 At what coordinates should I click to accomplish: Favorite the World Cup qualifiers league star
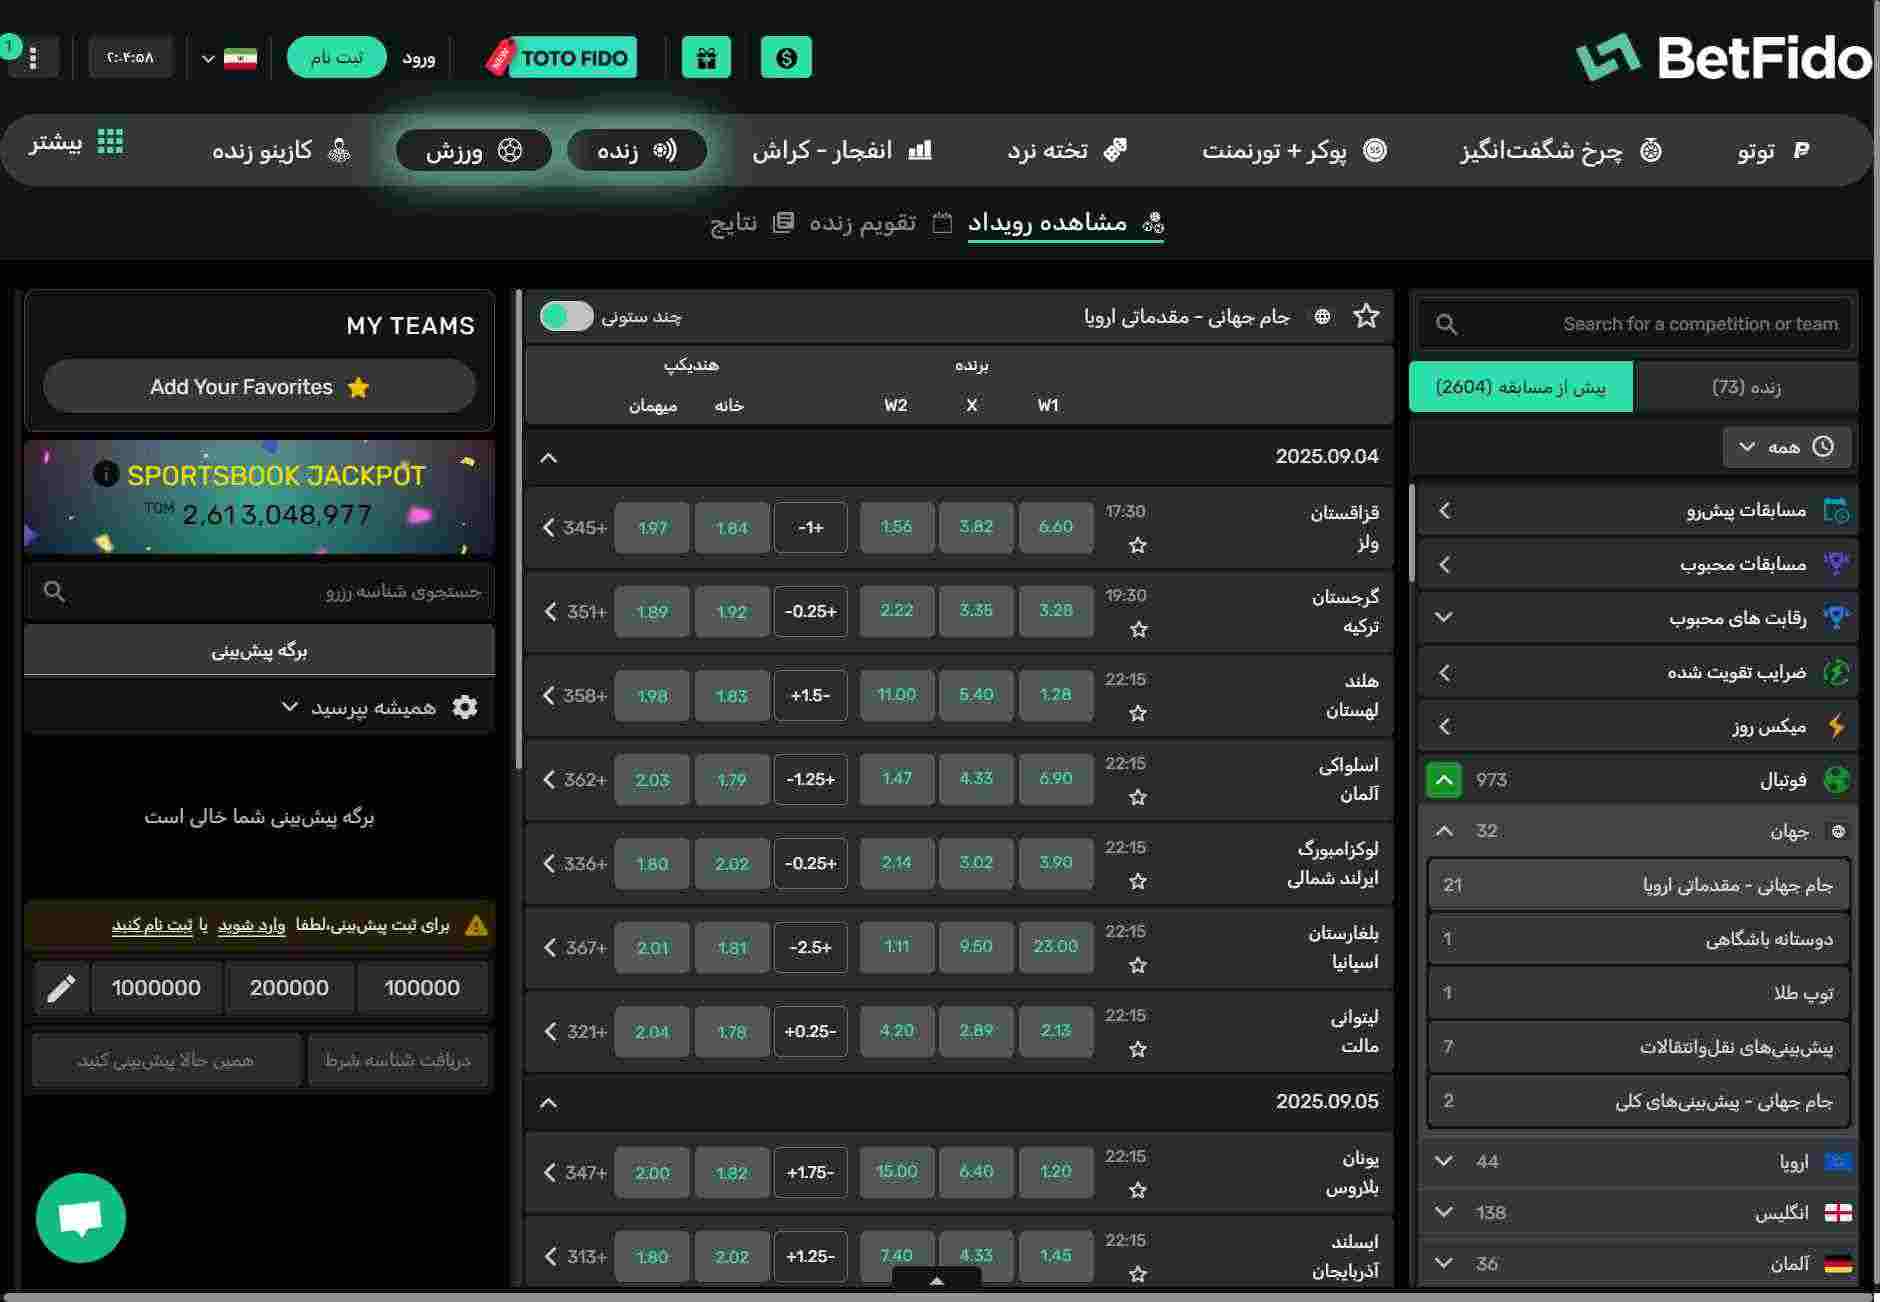point(1366,317)
